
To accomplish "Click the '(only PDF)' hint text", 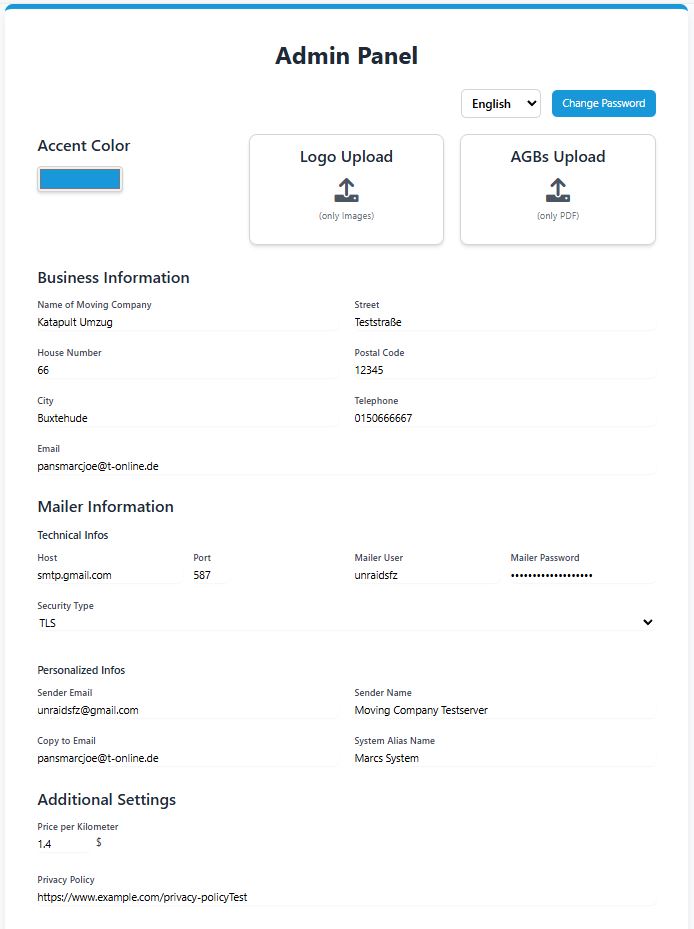I will point(558,216).
